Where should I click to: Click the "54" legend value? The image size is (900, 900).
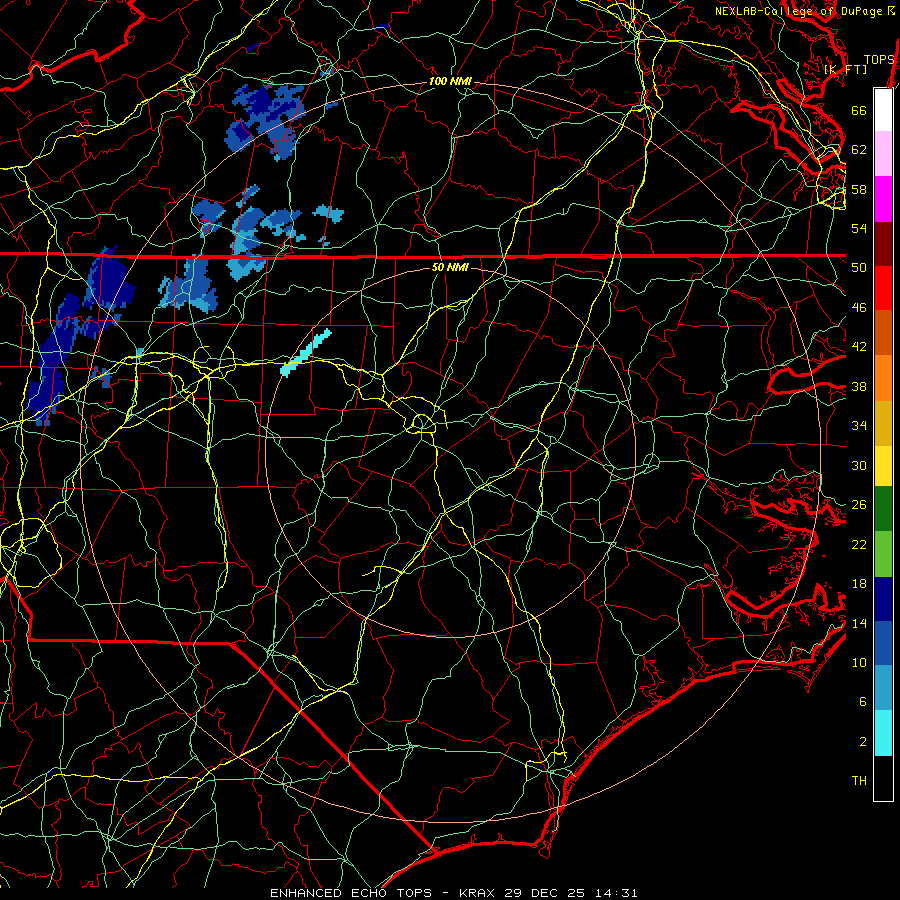(859, 228)
